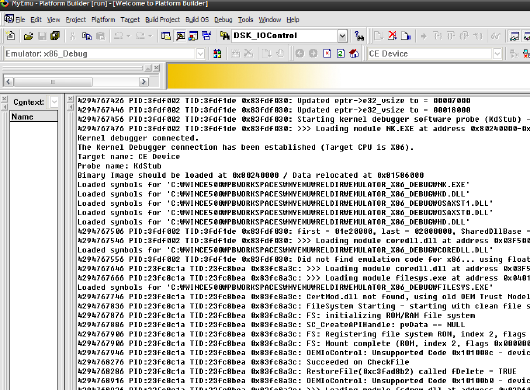Click the Save floppy disk icon
The image size is (530, 390).
[x=42, y=36]
